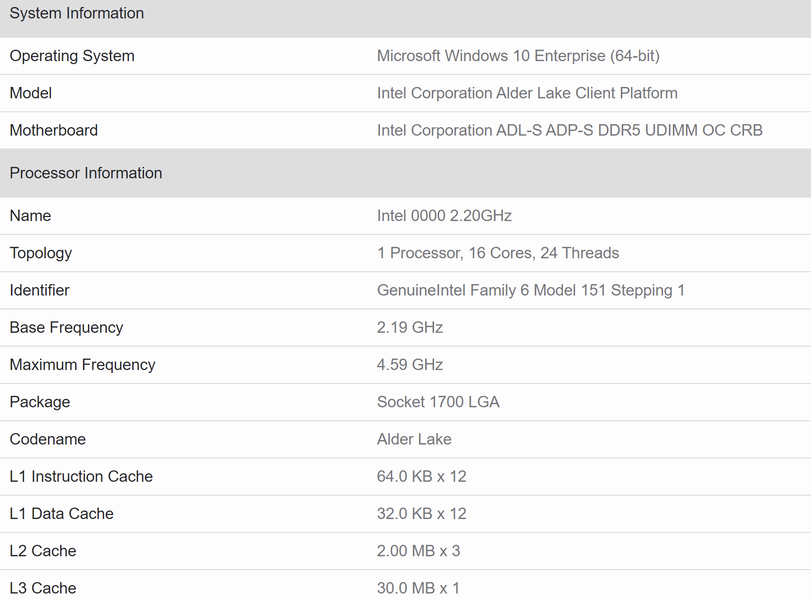Select the Operating System row label

tap(72, 56)
